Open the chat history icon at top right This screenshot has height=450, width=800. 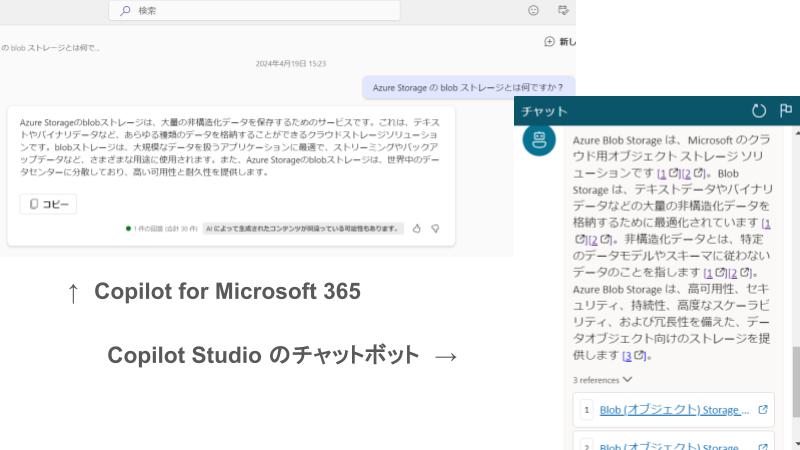[x=563, y=10]
